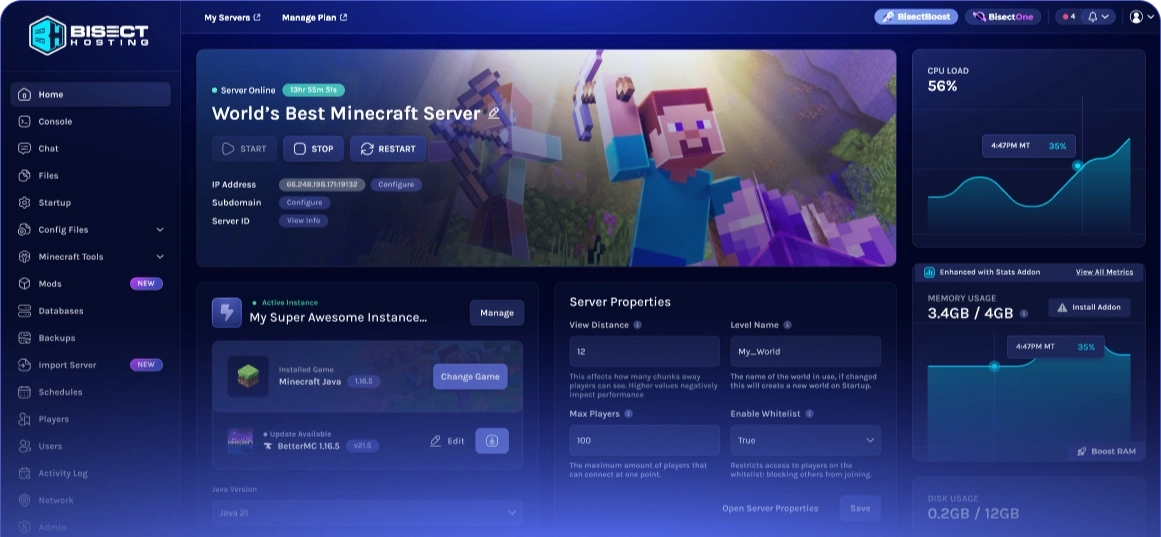This screenshot has width=1161, height=537.
Task: Open the user account menu
Action: pos(1142,16)
